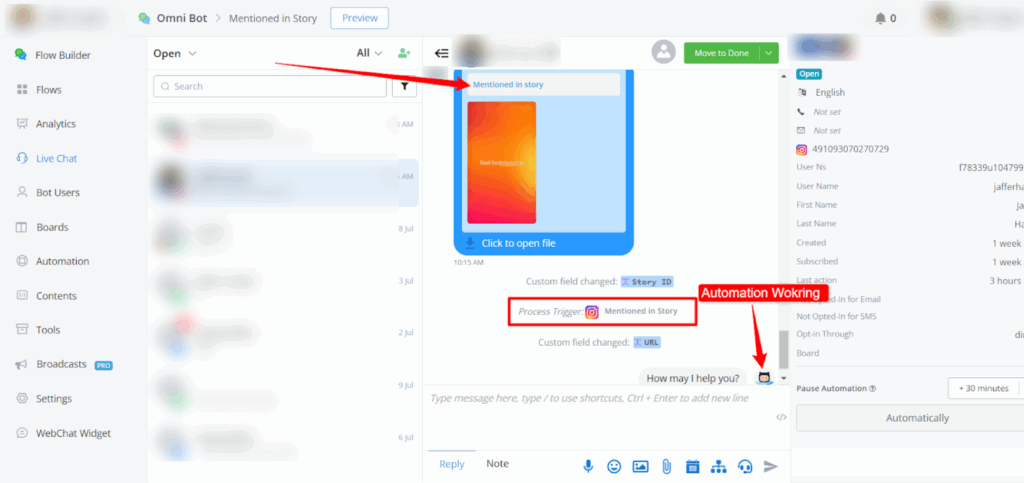Click the + 30 minutes pause button
This screenshot has height=483, width=1024.
pyautogui.click(x=982, y=388)
